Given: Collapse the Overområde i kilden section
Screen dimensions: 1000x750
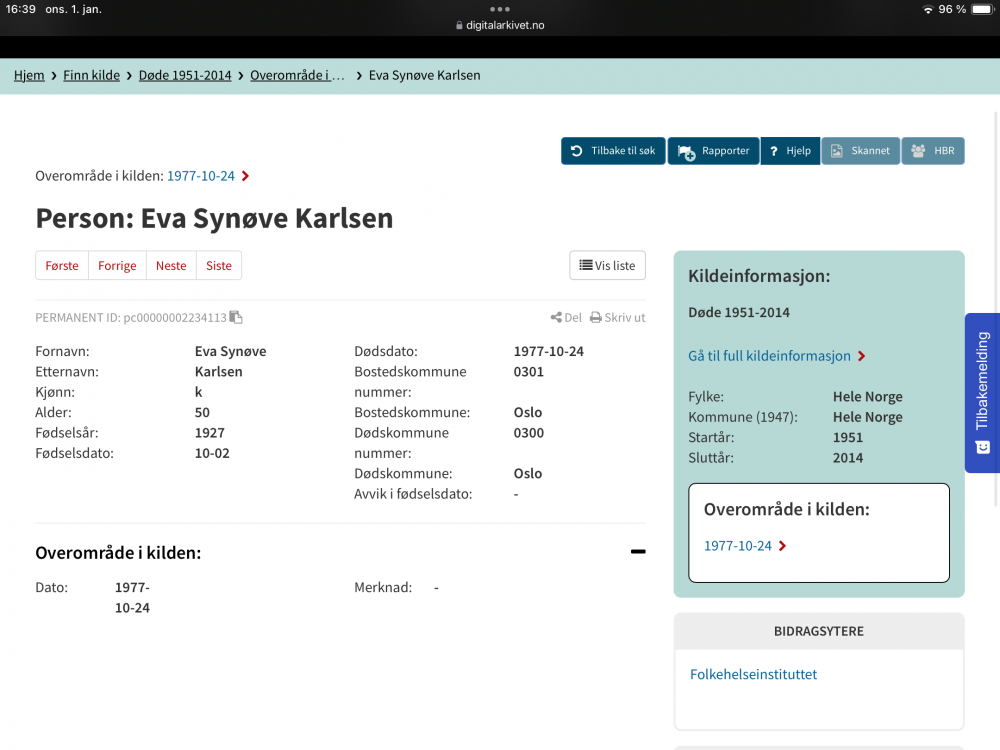Looking at the screenshot, I should (638, 552).
